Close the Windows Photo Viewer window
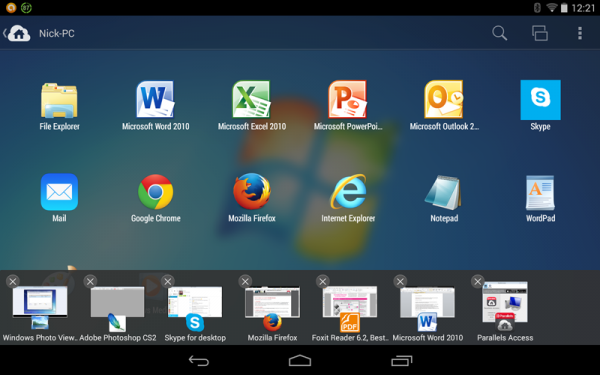Viewport: 600px width, 375px height. pyautogui.click(x=13, y=282)
